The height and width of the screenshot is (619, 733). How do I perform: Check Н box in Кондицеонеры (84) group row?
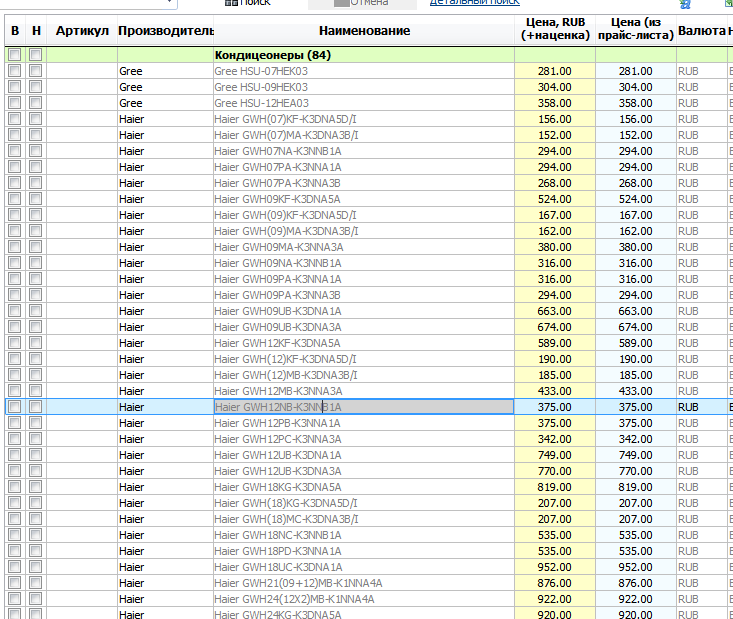tap(35, 55)
